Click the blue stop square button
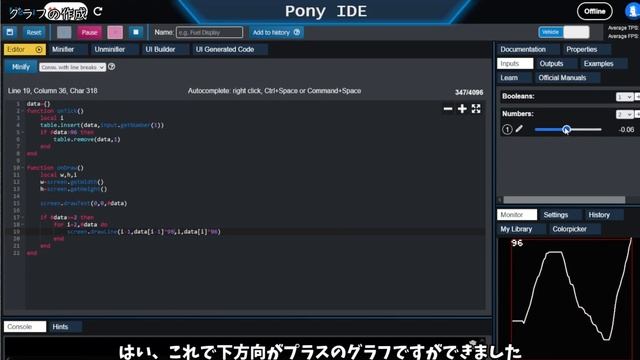This screenshot has width=640, height=360. tap(136, 32)
